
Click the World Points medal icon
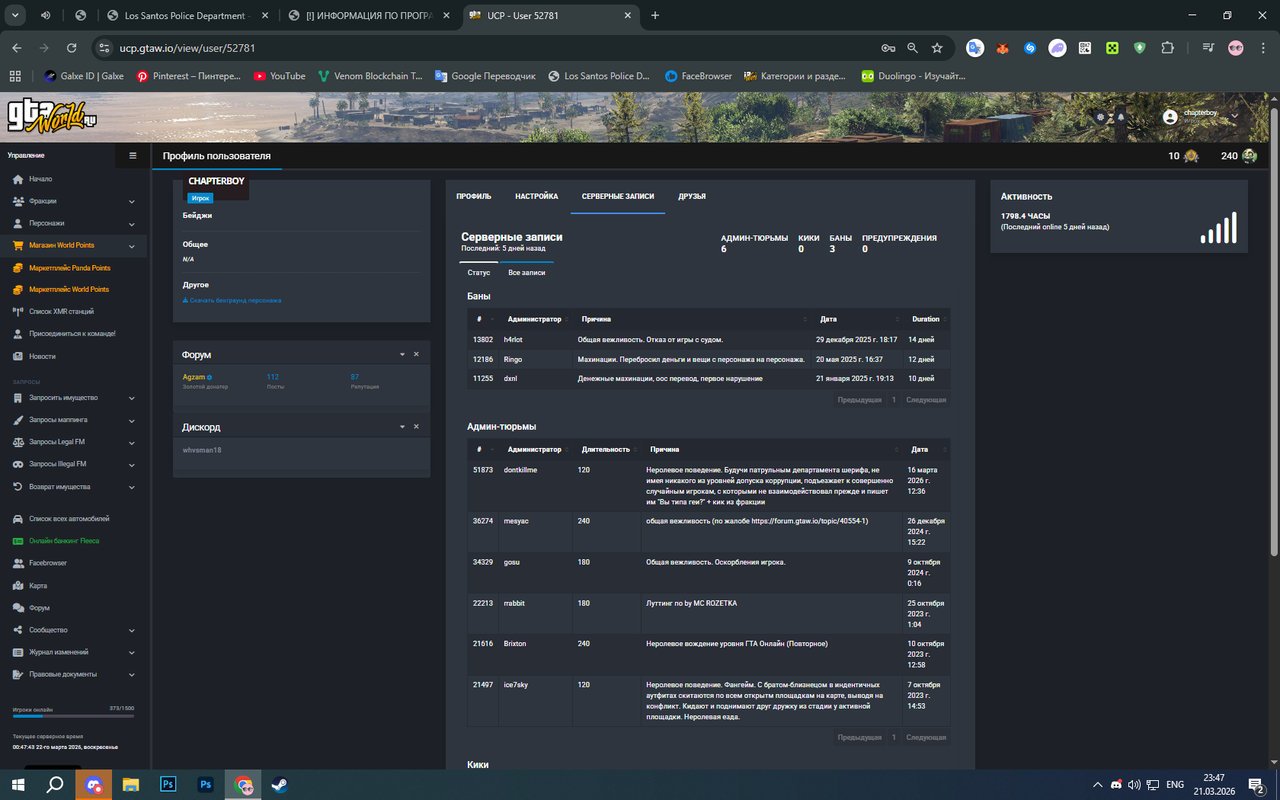[x=1190, y=156]
